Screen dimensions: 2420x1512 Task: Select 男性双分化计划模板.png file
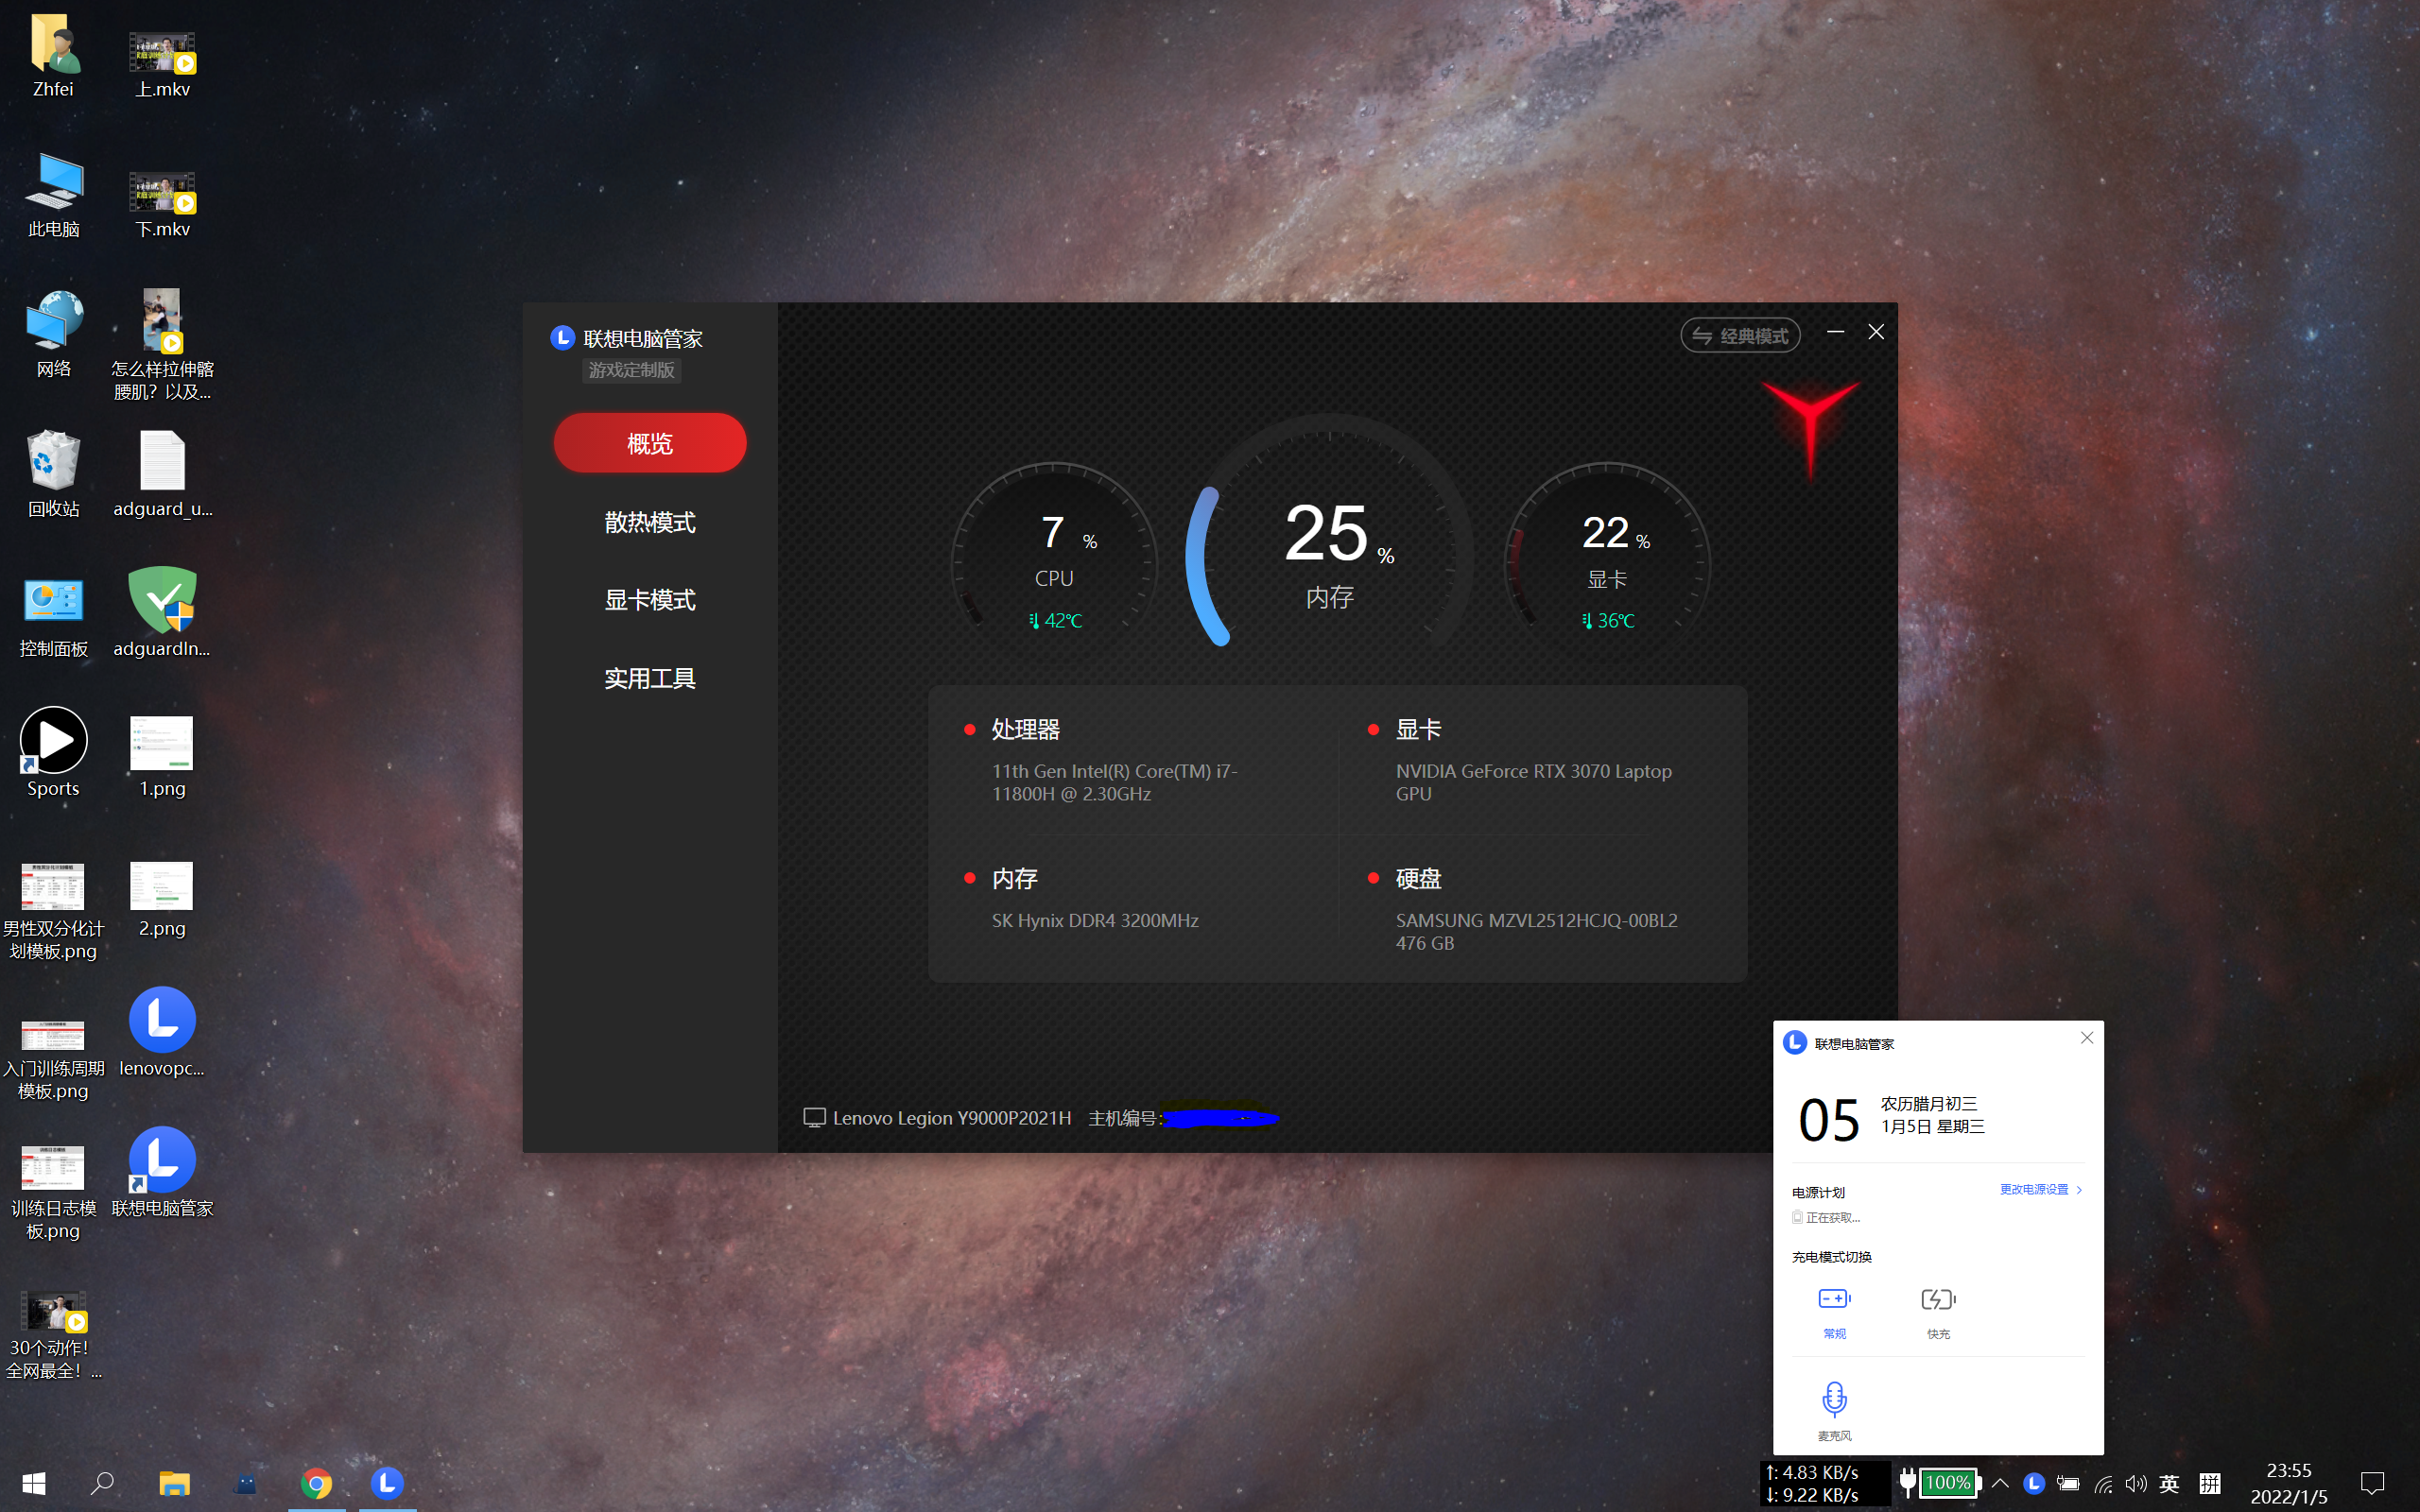coord(53,910)
